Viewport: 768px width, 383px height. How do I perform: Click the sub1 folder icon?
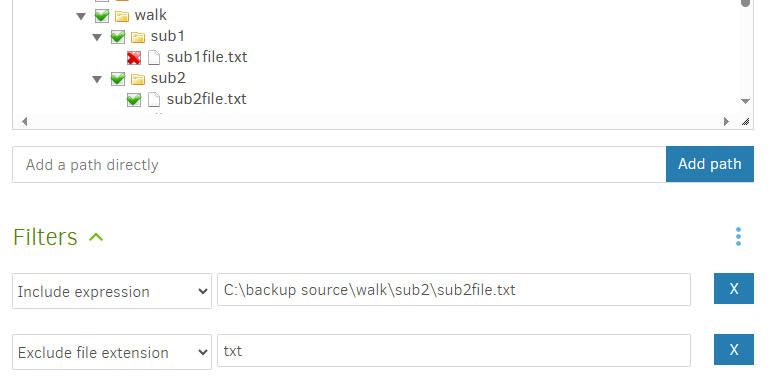point(138,37)
